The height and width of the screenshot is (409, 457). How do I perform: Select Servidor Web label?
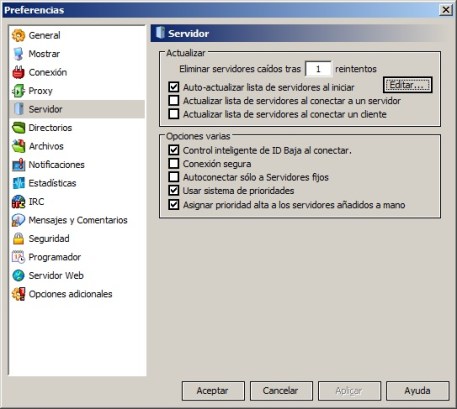pyautogui.click(x=56, y=276)
